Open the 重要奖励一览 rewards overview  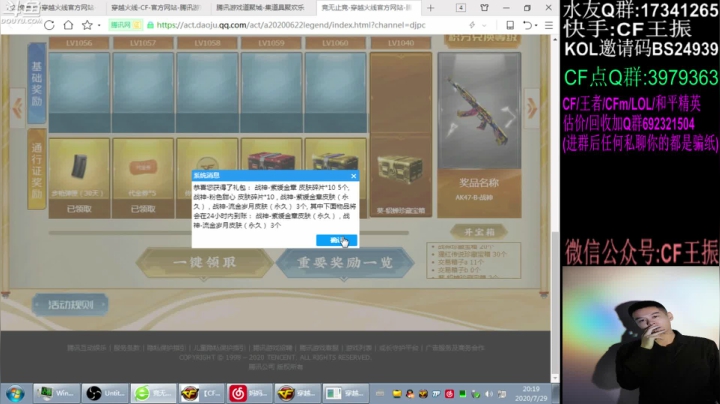coord(345,263)
